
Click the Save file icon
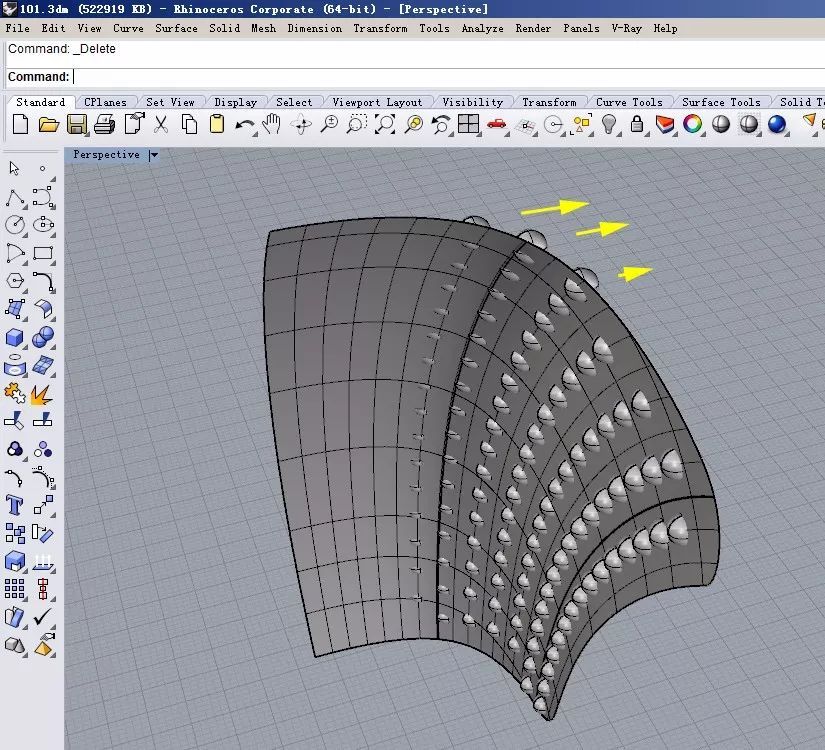[77, 124]
